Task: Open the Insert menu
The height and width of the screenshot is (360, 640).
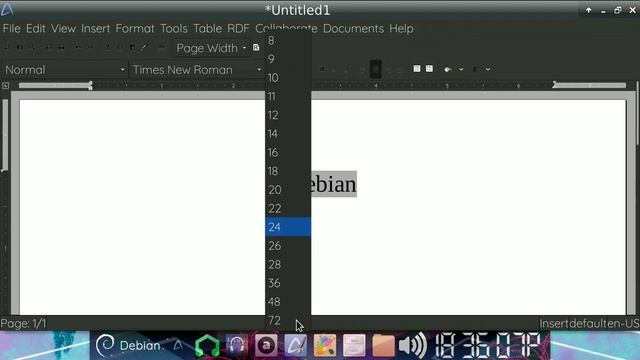Action: point(96,29)
